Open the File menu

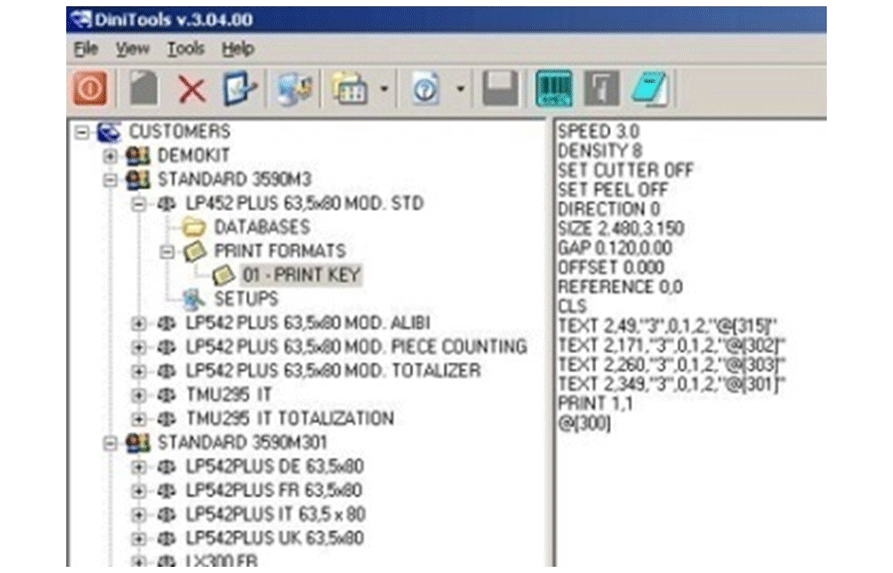[86, 48]
